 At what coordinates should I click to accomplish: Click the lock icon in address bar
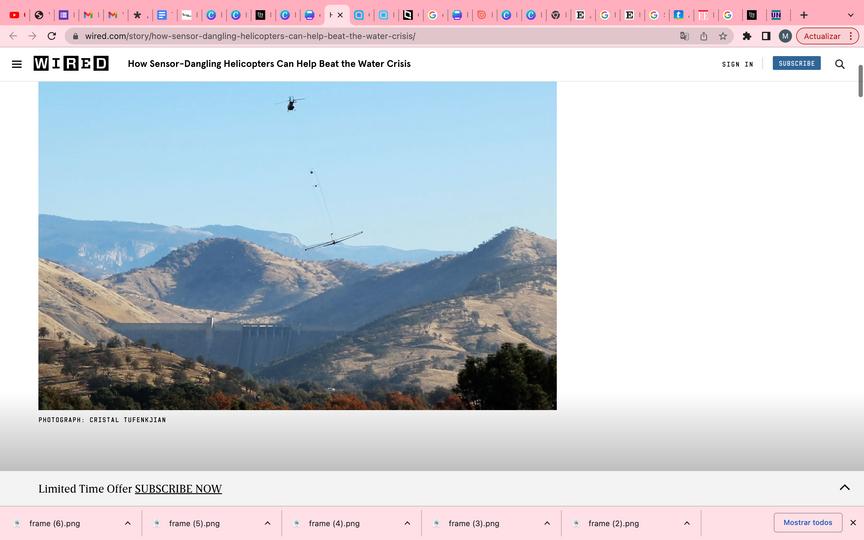pyautogui.click(x=75, y=36)
